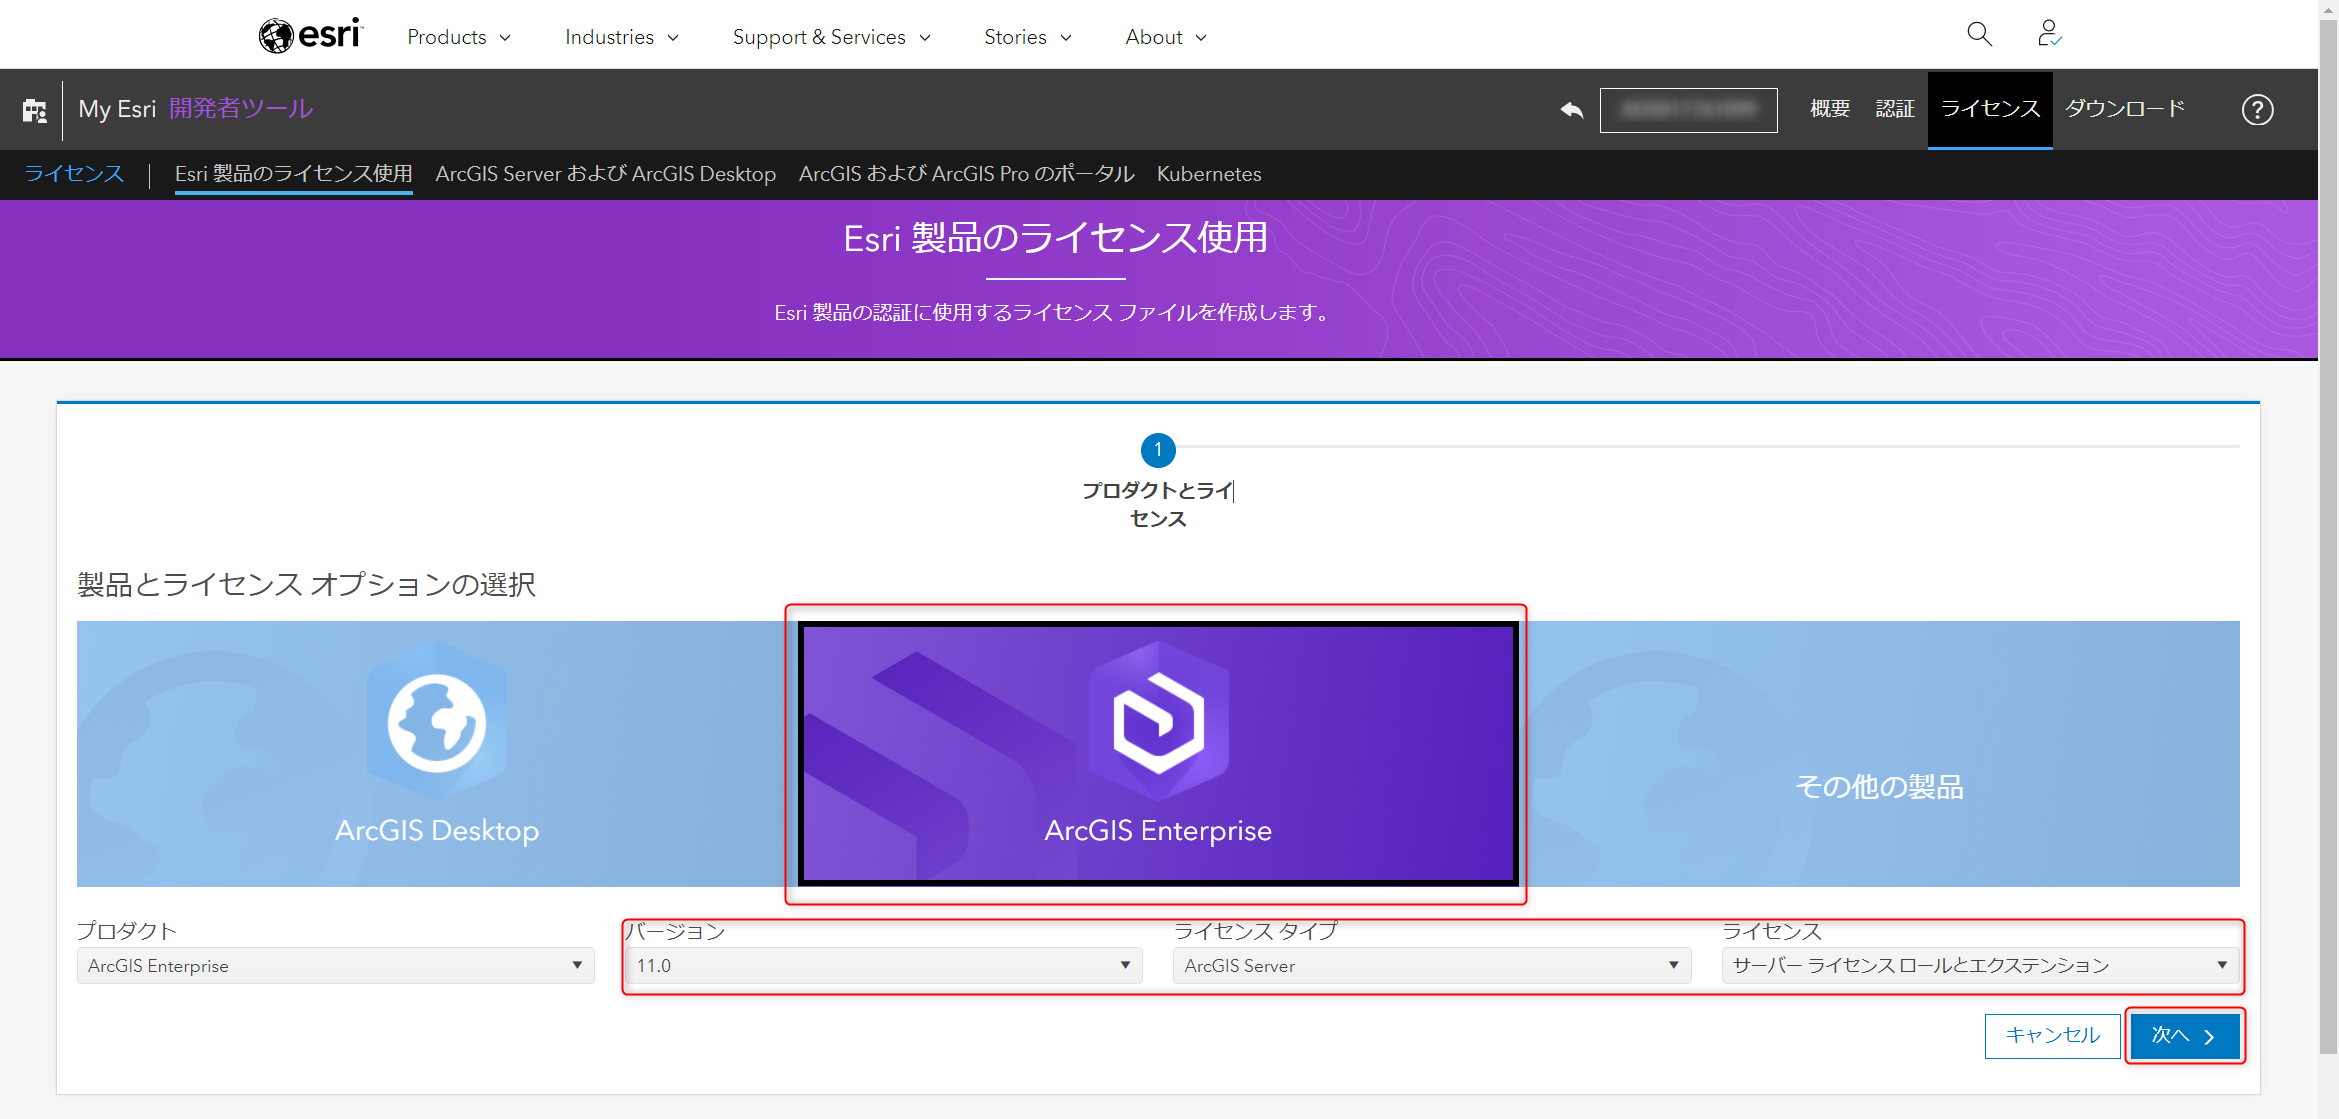The image size is (2339, 1119).
Task: Open the Kubernetes subtab
Action: 1209,174
